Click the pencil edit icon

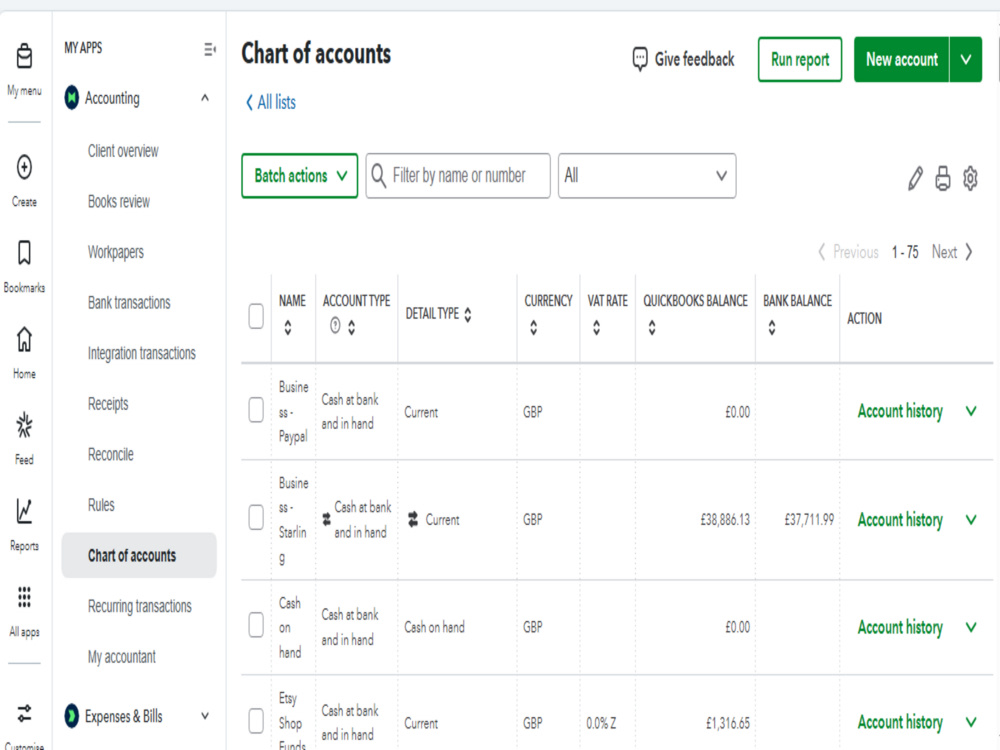tap(915, 179)
